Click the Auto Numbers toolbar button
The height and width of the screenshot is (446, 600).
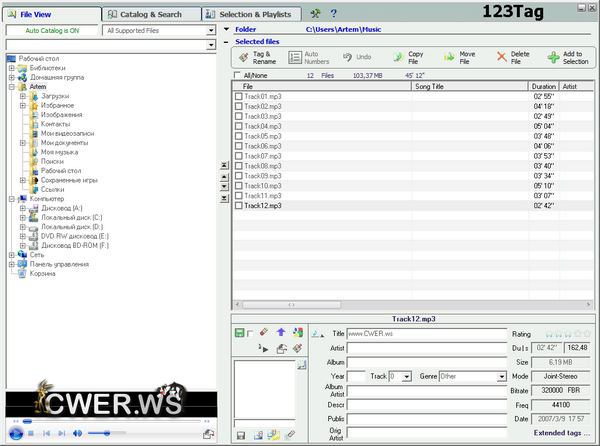[309, 57]
